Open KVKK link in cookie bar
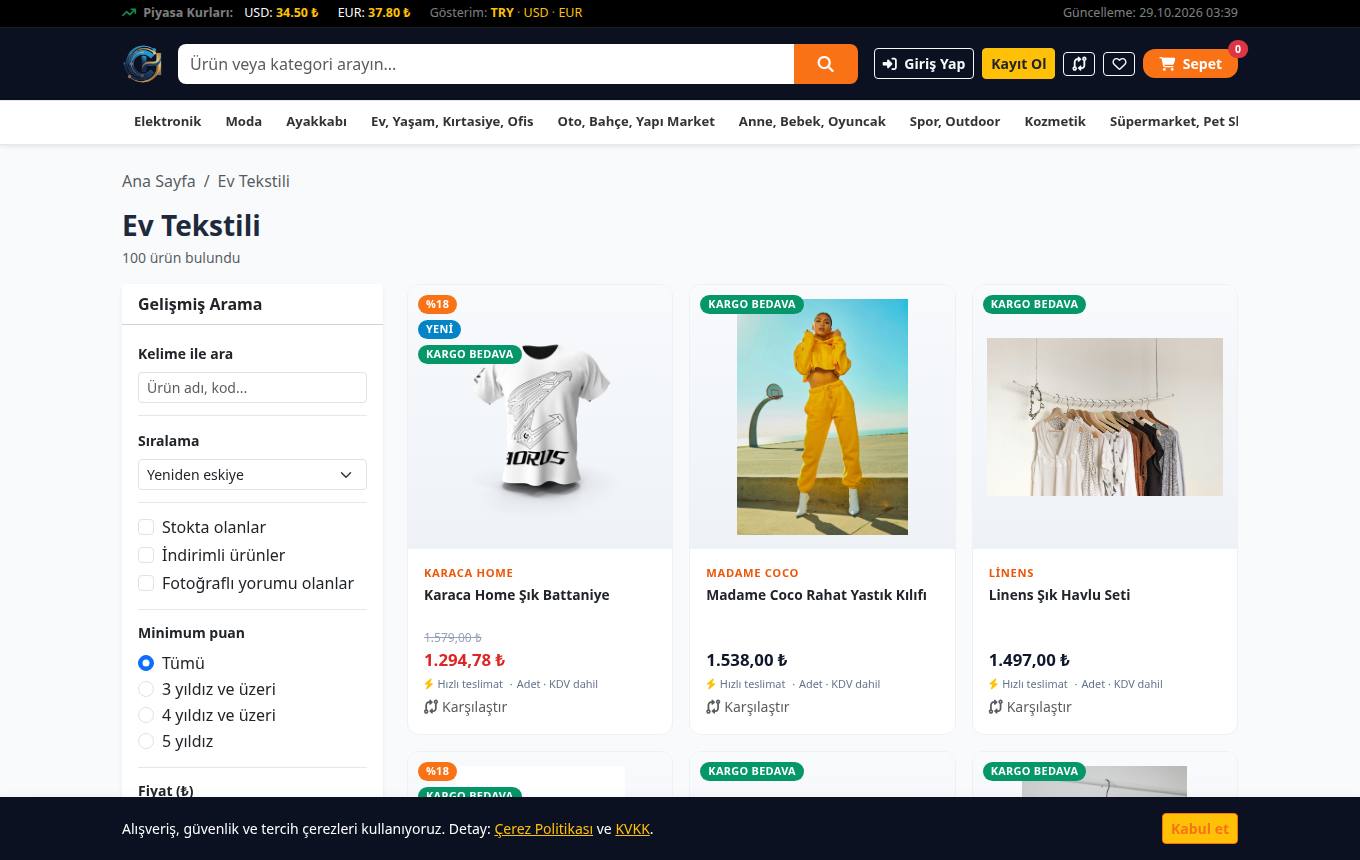The height and width of the screenshot is (860, 1360). 632,829
